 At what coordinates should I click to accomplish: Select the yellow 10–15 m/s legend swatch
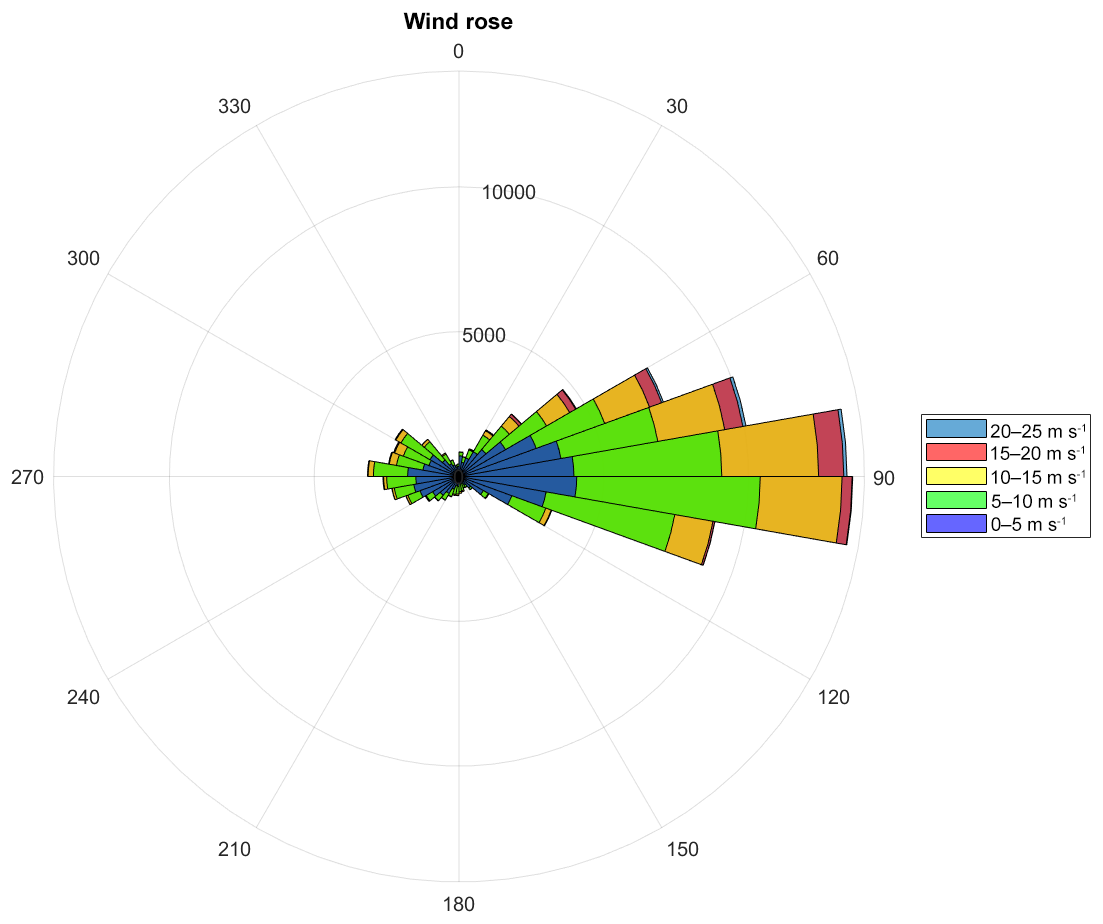956,475
